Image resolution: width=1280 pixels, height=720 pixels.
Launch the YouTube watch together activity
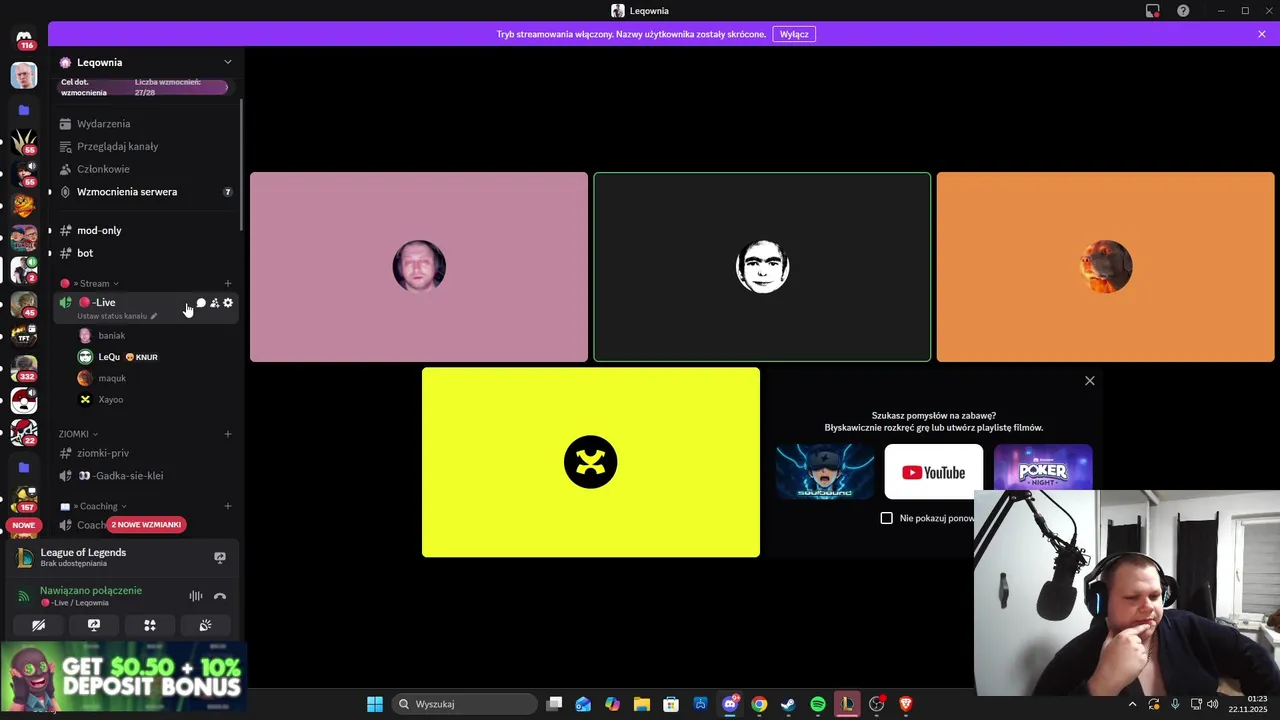pos(934,472)
